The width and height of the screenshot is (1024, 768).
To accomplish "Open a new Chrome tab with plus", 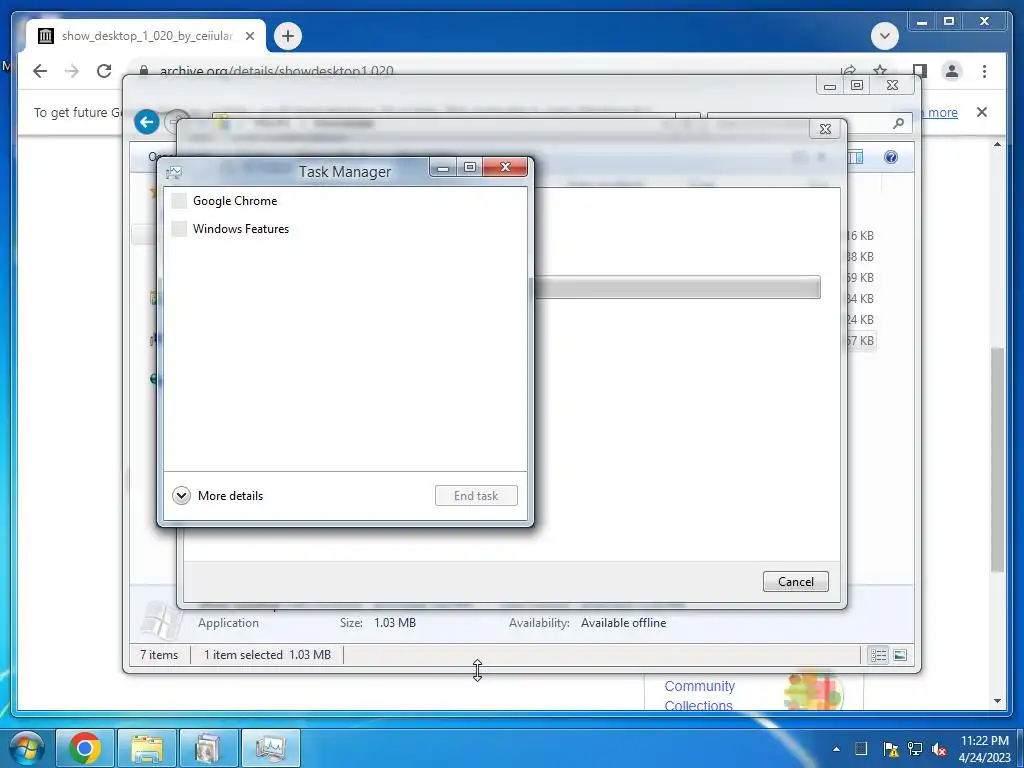I will [288, 36].
